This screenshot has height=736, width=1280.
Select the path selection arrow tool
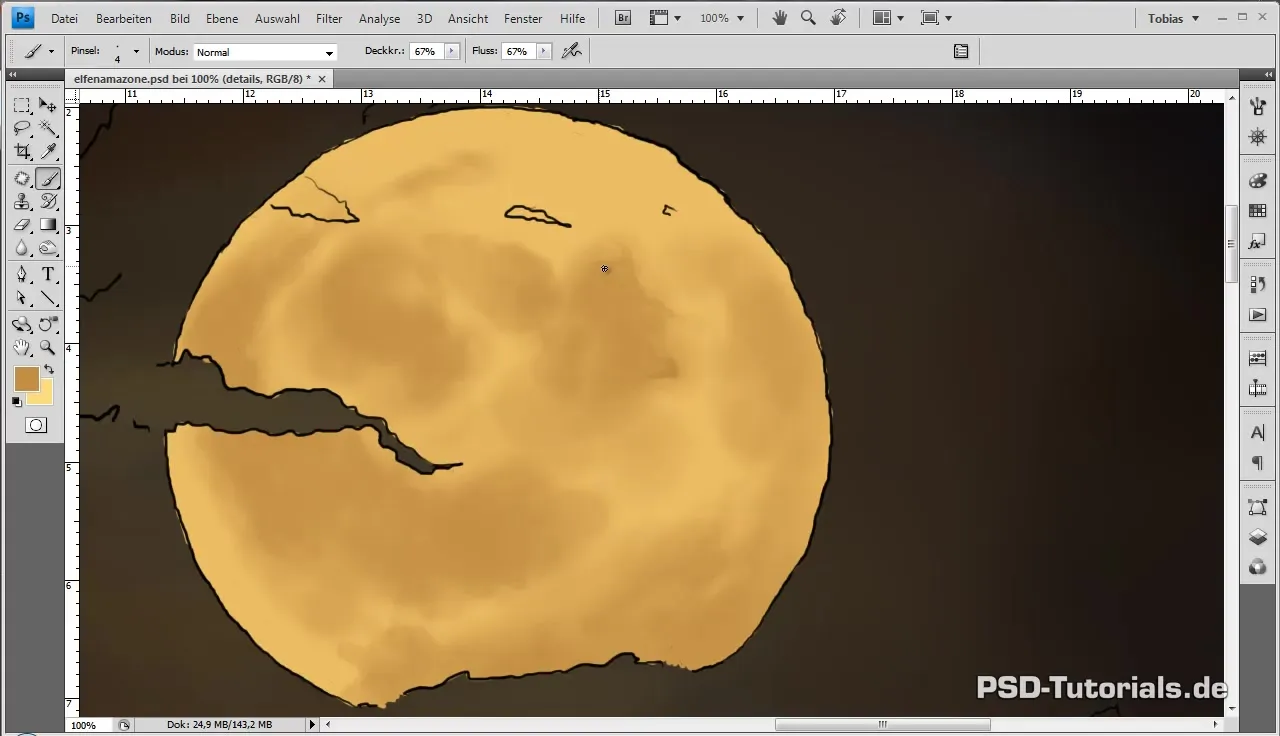point(22,298)
